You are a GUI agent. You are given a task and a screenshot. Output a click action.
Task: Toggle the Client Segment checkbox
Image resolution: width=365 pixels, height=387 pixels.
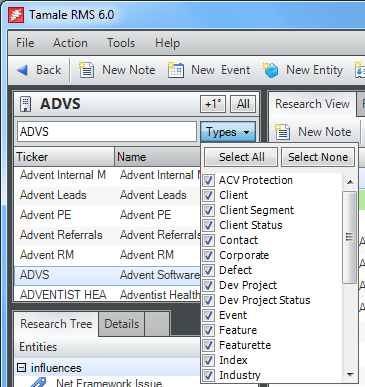pyautogui.click(x=208, y=210)
